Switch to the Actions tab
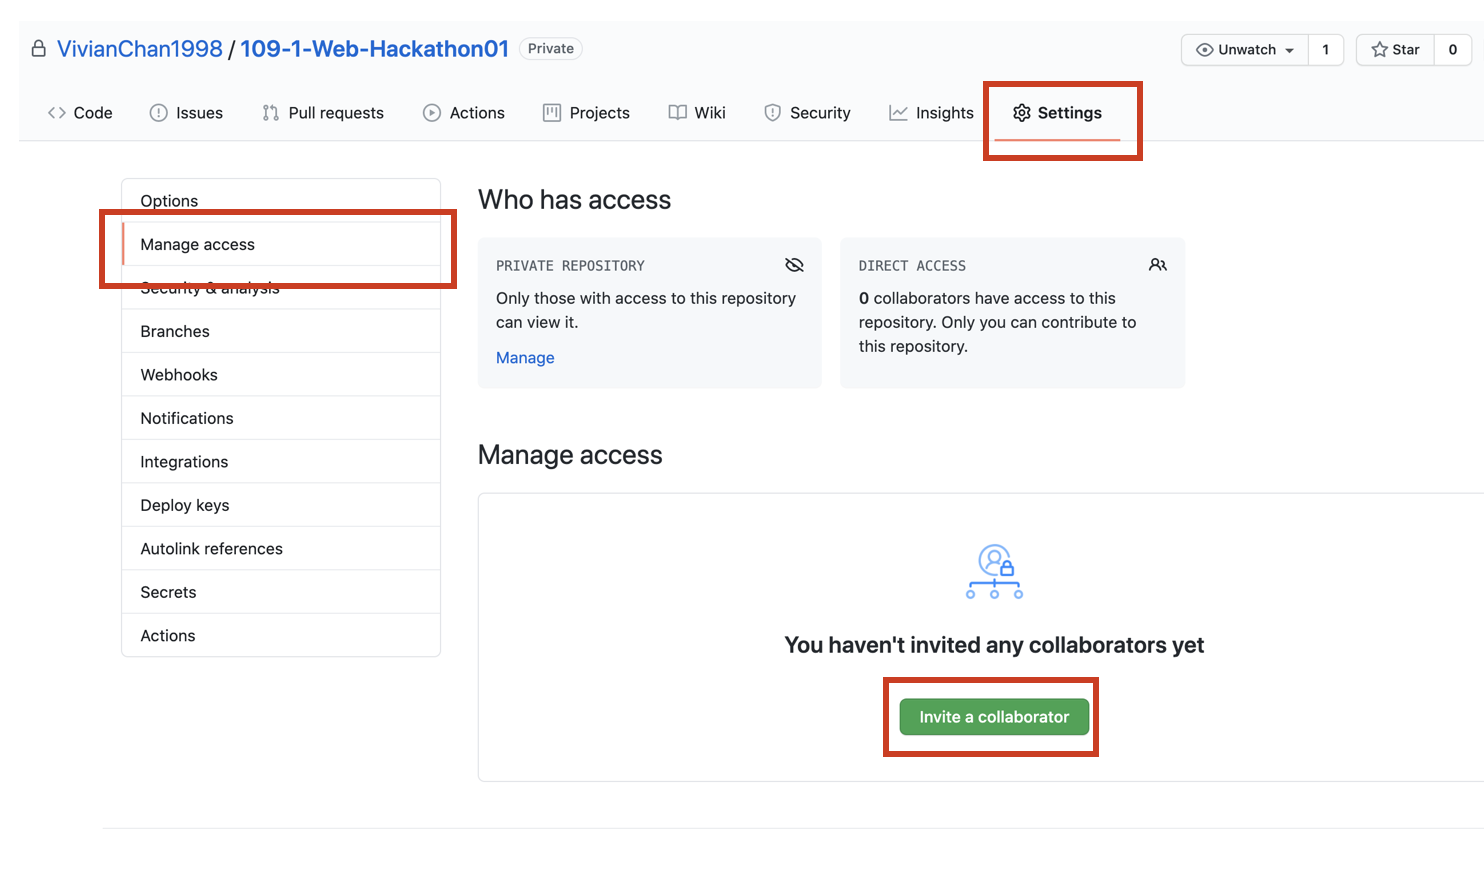Viewport: 1484px width, 880px height. [x=464, y=113]
